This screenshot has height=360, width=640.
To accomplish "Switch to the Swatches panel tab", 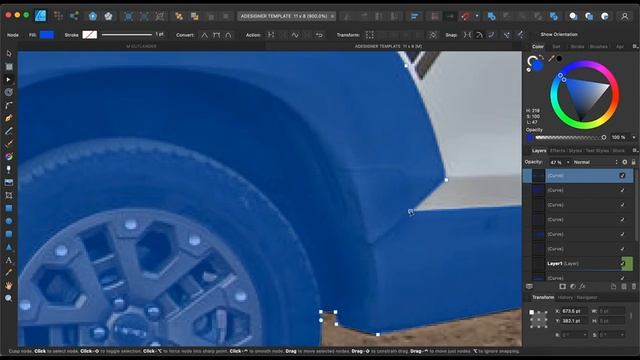I will pos(556,47).
